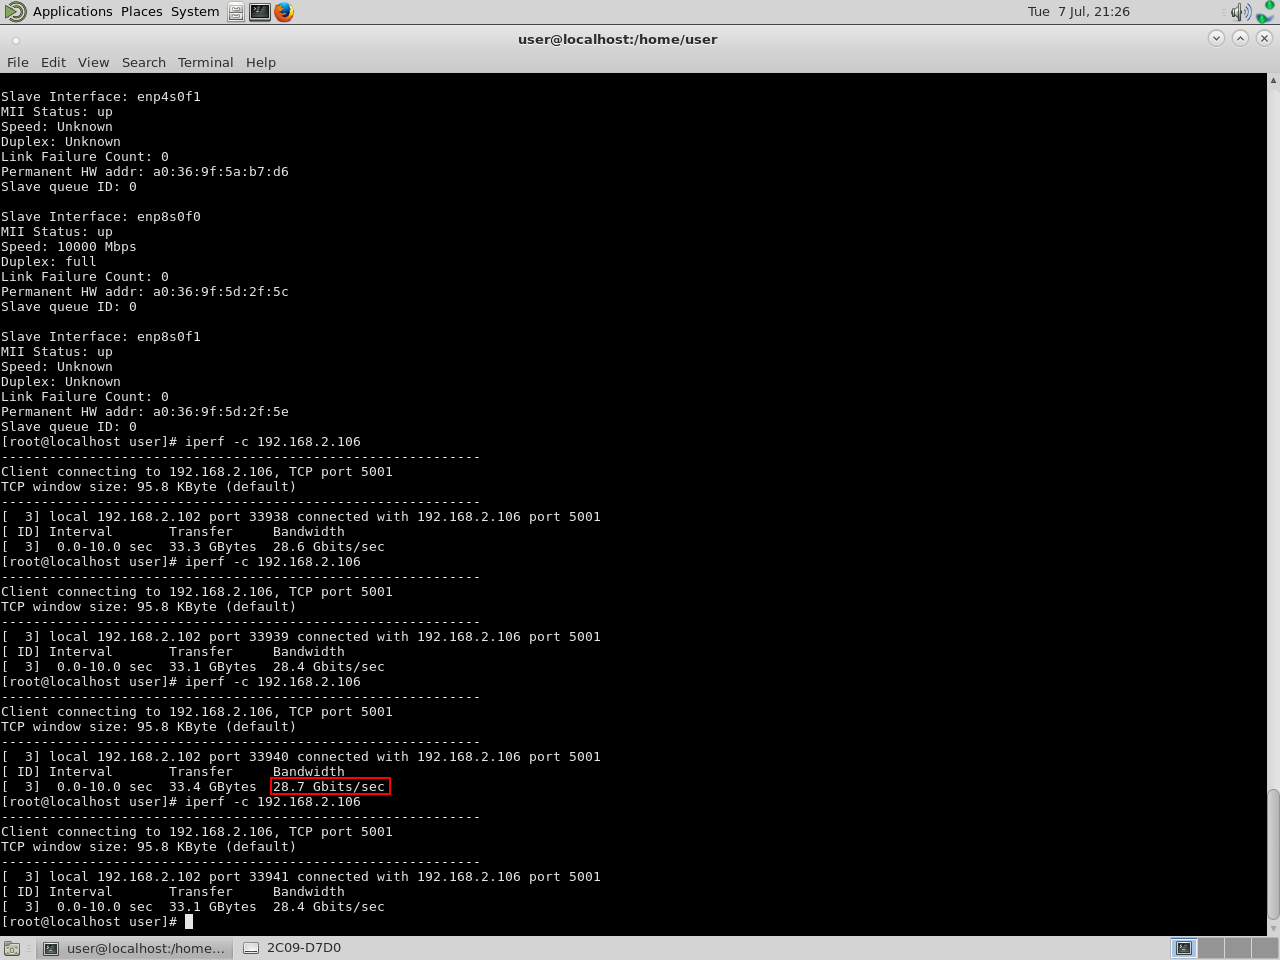Click the show desktop icon in the bottom-left corner
The height and width of the screenshot is (960, 1280).
click(x=11, y=947)
